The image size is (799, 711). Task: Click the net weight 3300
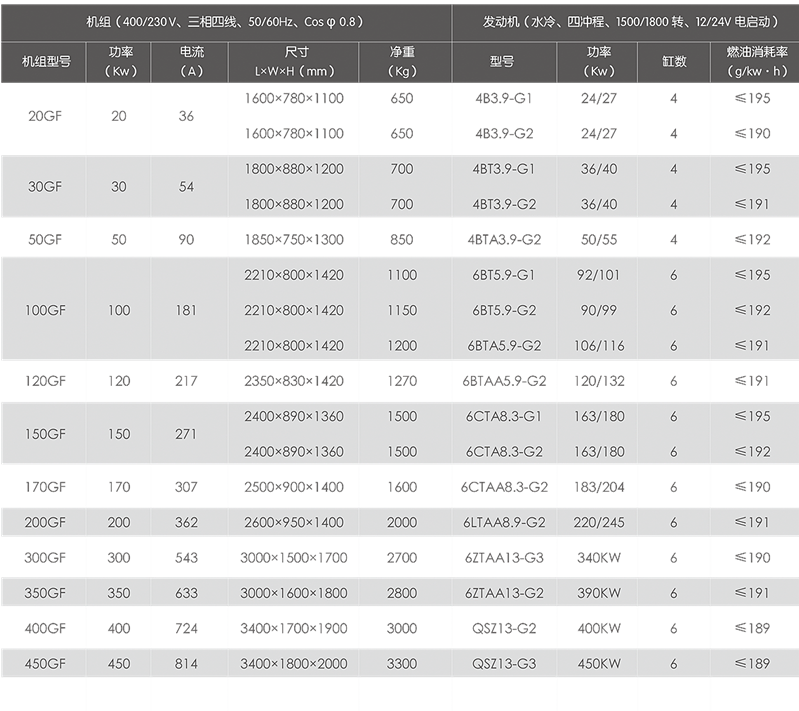(x=402, y=664)
